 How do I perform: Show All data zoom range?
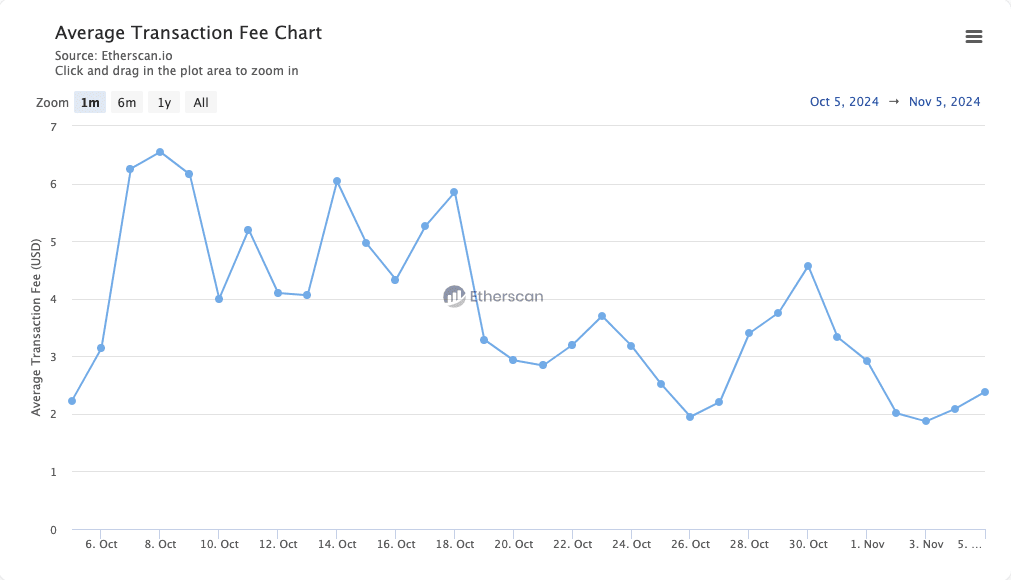click(201, 102)
